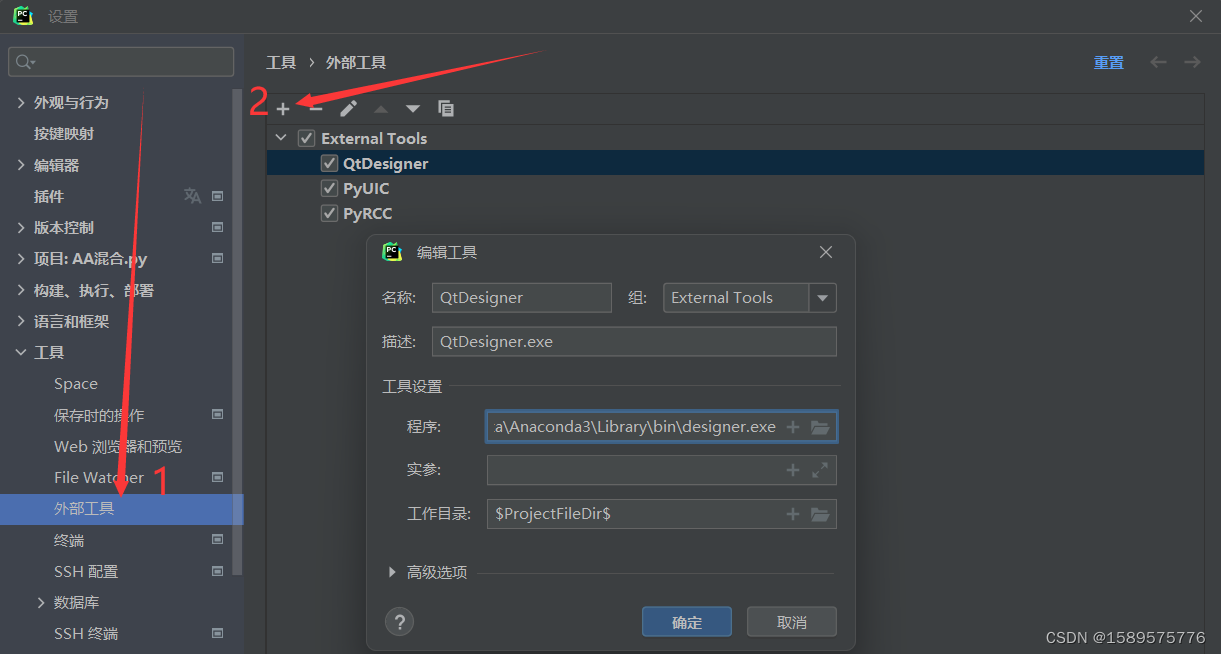The width and height of the screenshot is (1221, 654).
Task: Expand the 版本控制 settings section
Action: (21, 227)
